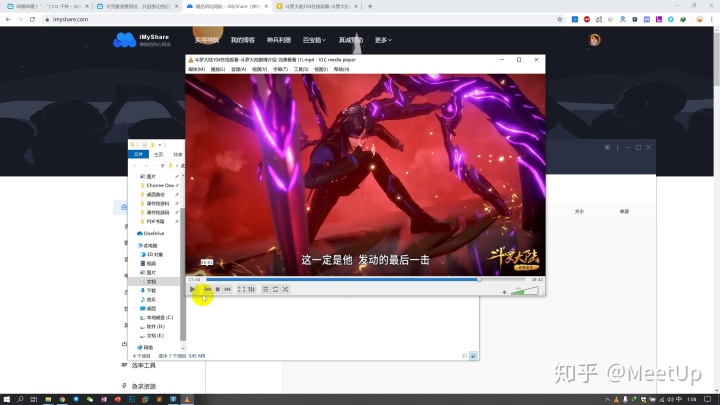Open the VLC 视频(V) menu
Image resolution: width=720 pixels, height=405 pixels.
point(259,69)
